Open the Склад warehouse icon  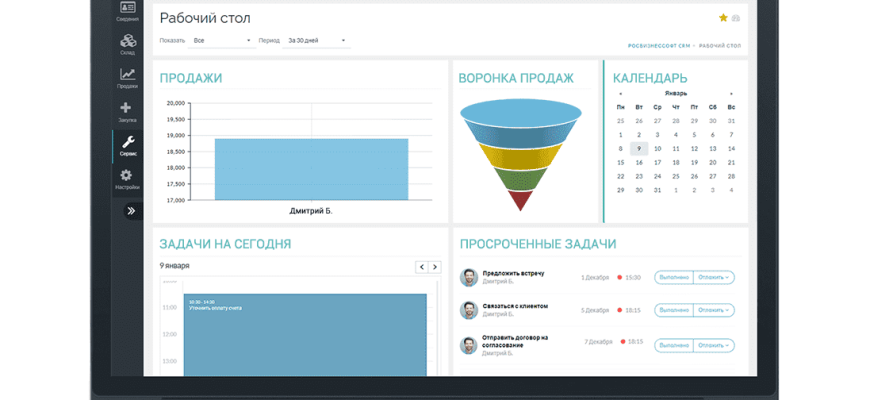pos(127,45)
